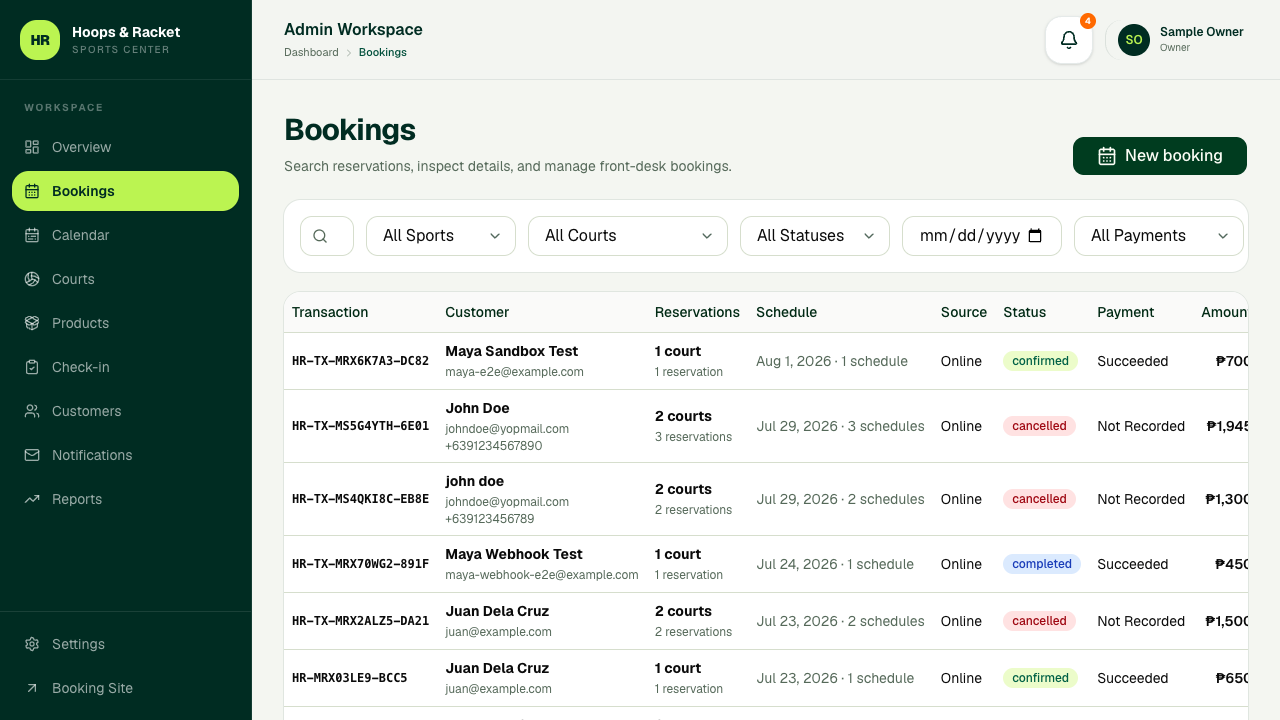Image resolution: width=1280 pixels, height=720 pixels.
Task: Click customer Maya Webhook Test
Action: pyautogui.click(x=514, y=554)
